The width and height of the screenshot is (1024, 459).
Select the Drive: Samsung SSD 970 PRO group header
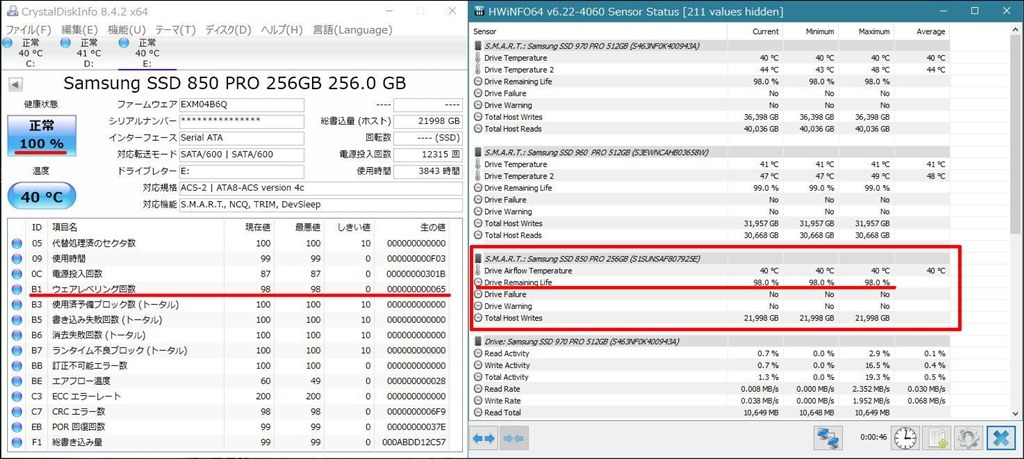point(711,341)
